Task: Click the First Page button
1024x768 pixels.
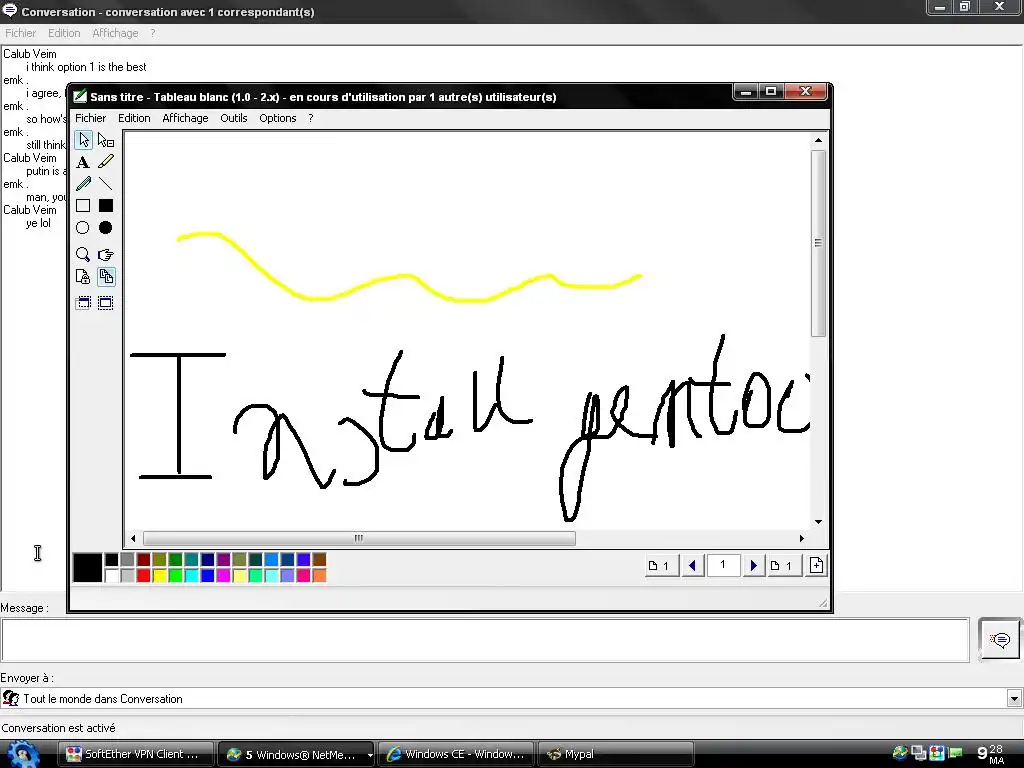Action: click(x=660, y=566)
